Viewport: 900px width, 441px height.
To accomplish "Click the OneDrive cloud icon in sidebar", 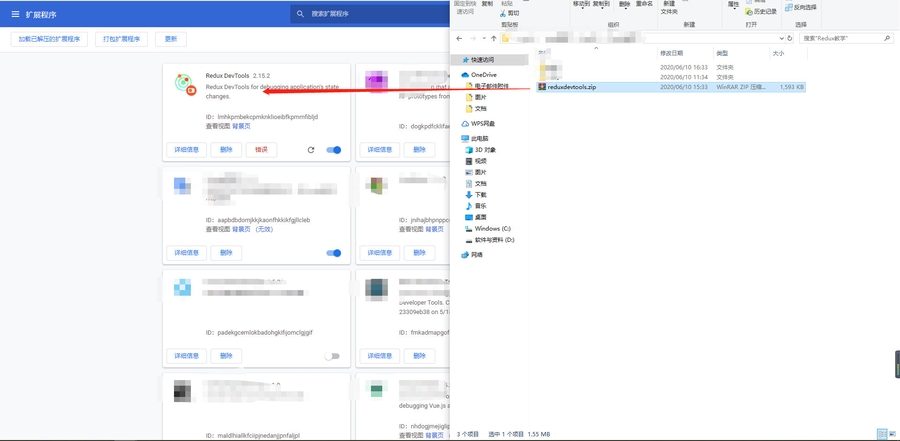I will point(465,75).
